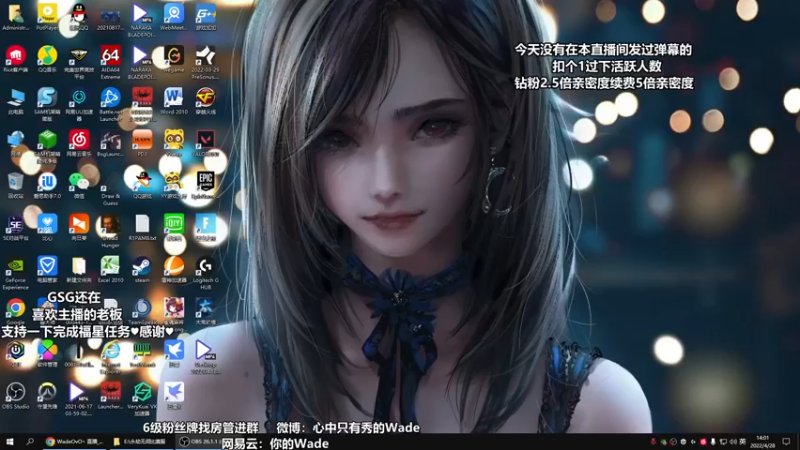The image size is (800, 450).
Task: Open the Draw & Guess shortcut
Action: [x=110, y=189]
